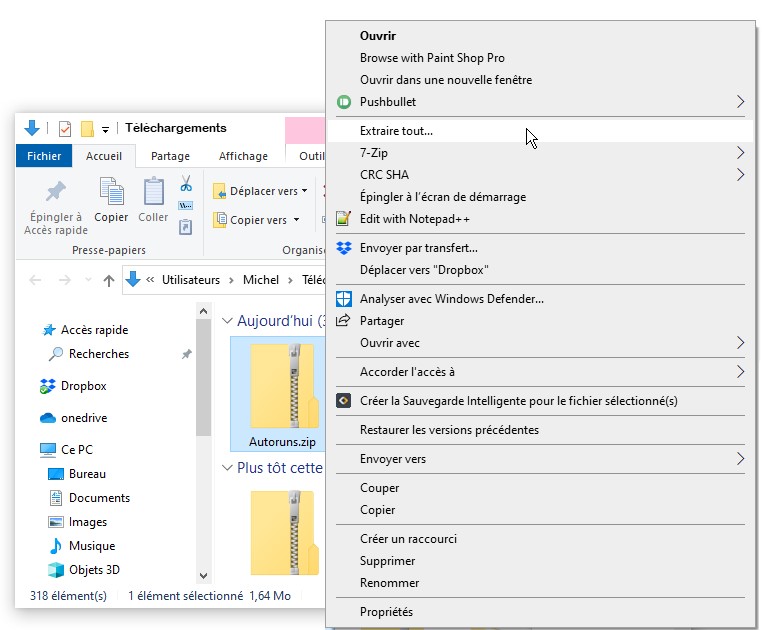Click the Properties checkmark icon in title bar
The height and width of the screenshot is (630, 764).
(x=65, y=129)
